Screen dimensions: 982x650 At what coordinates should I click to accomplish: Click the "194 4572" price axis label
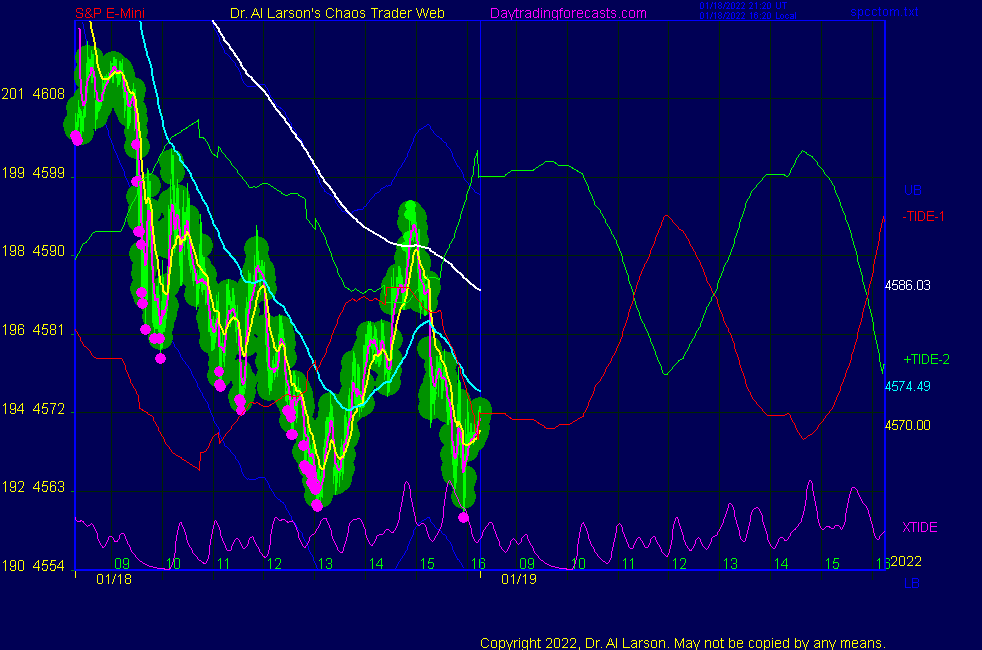33,409
